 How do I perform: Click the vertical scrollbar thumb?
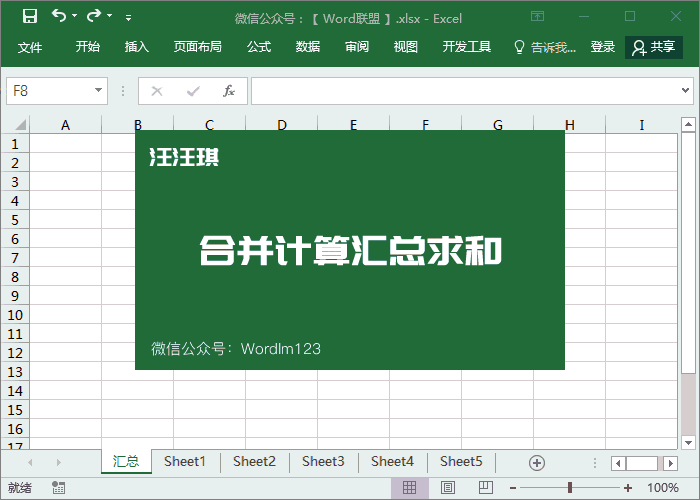tap(688, 253)
